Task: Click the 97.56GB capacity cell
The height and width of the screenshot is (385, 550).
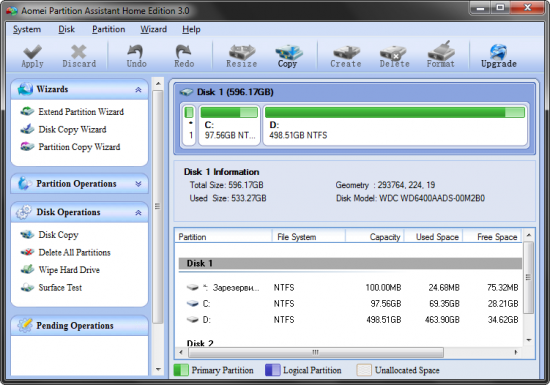Action: 386,304
